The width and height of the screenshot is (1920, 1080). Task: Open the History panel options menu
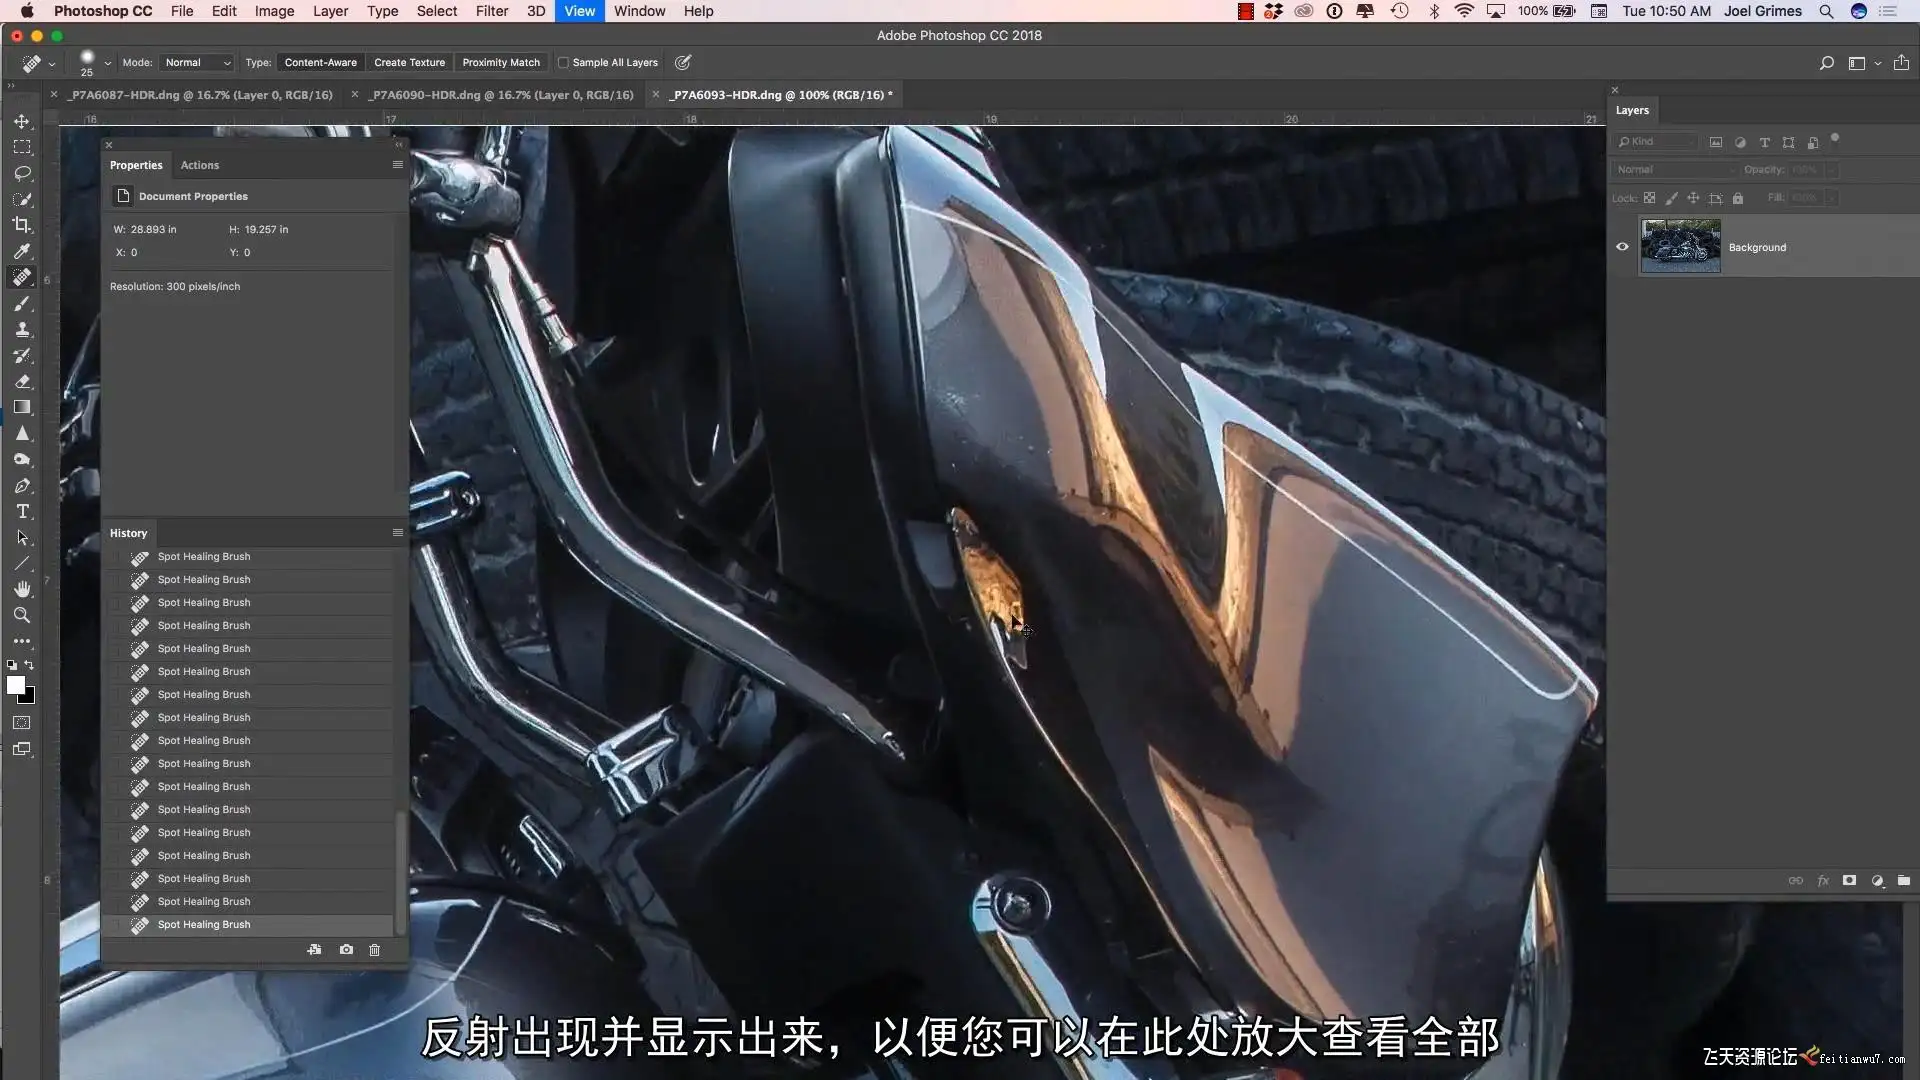397,533
